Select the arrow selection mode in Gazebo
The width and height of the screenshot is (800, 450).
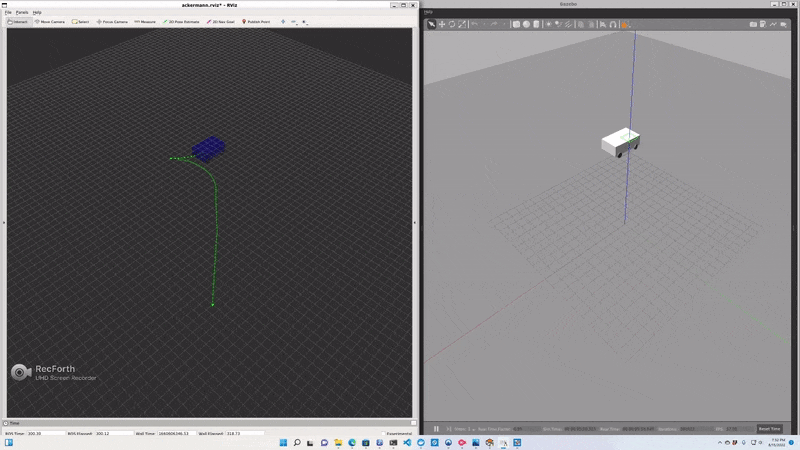(x=432, y=24)
